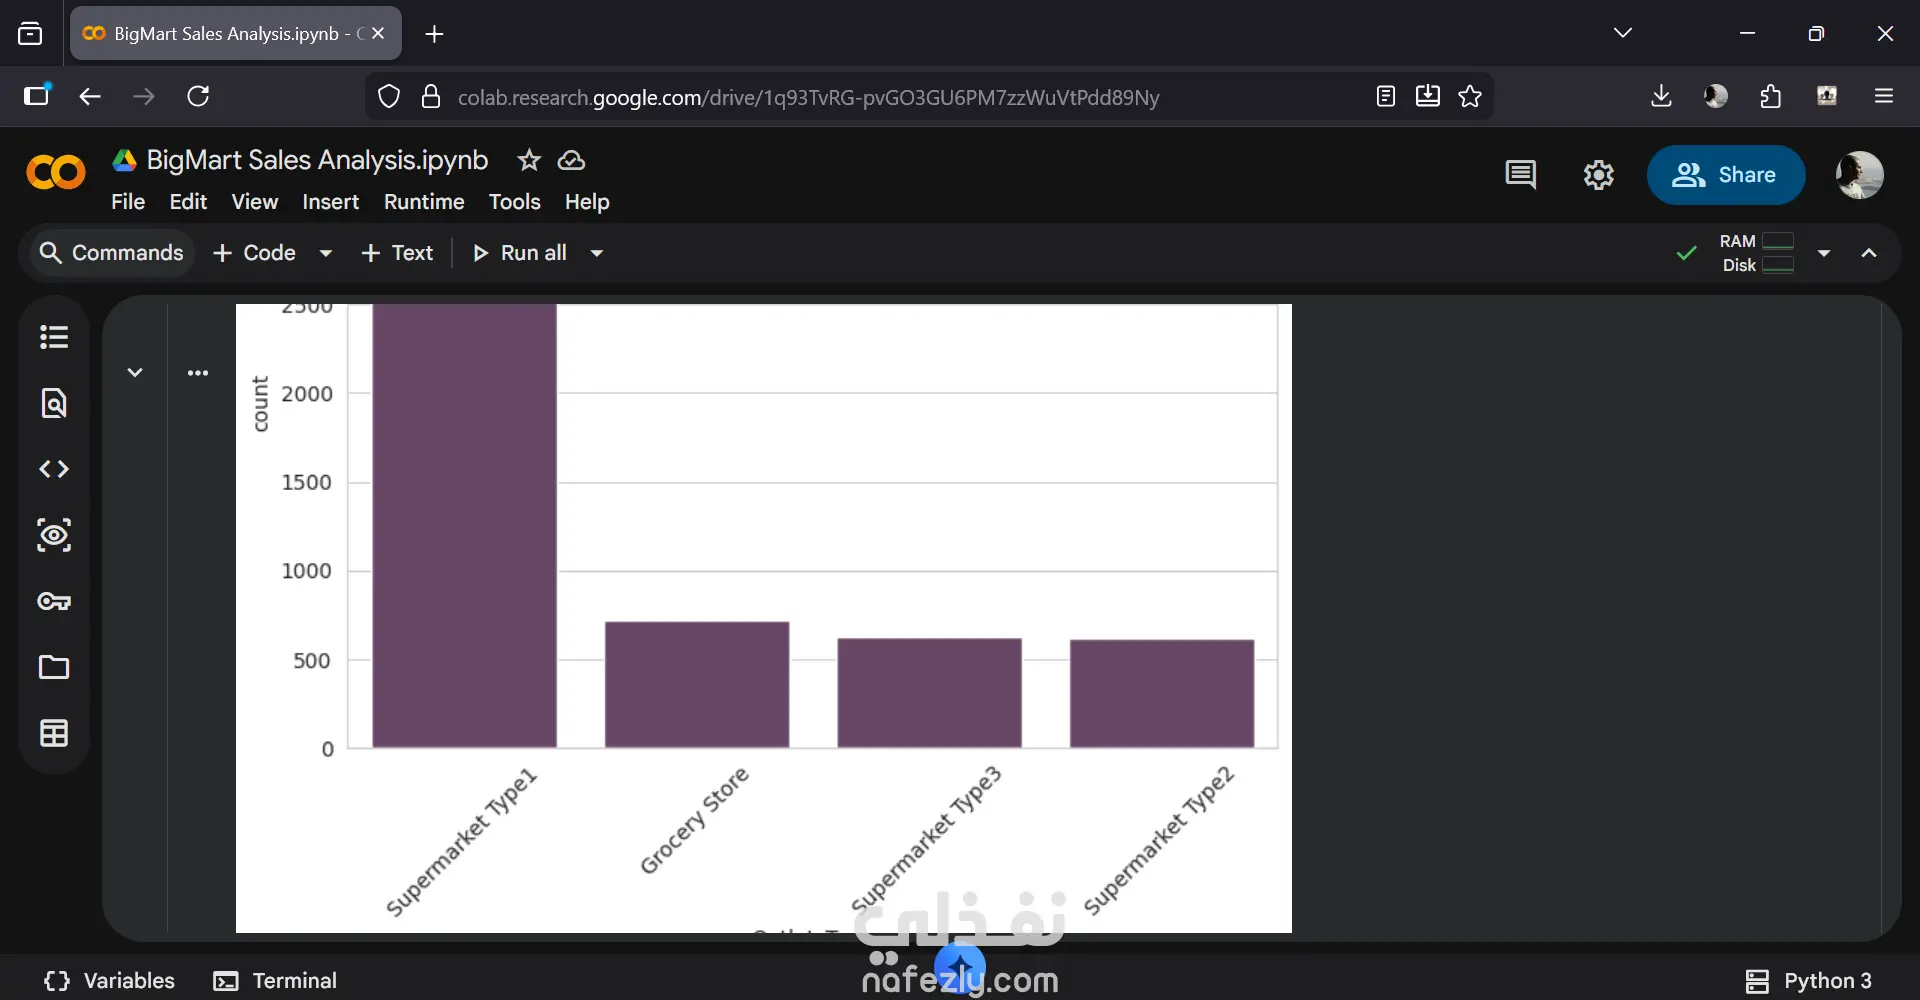Collapse the cell output chevron
The height and width of the screenshot is (1000, 1920).
(135, 373)
